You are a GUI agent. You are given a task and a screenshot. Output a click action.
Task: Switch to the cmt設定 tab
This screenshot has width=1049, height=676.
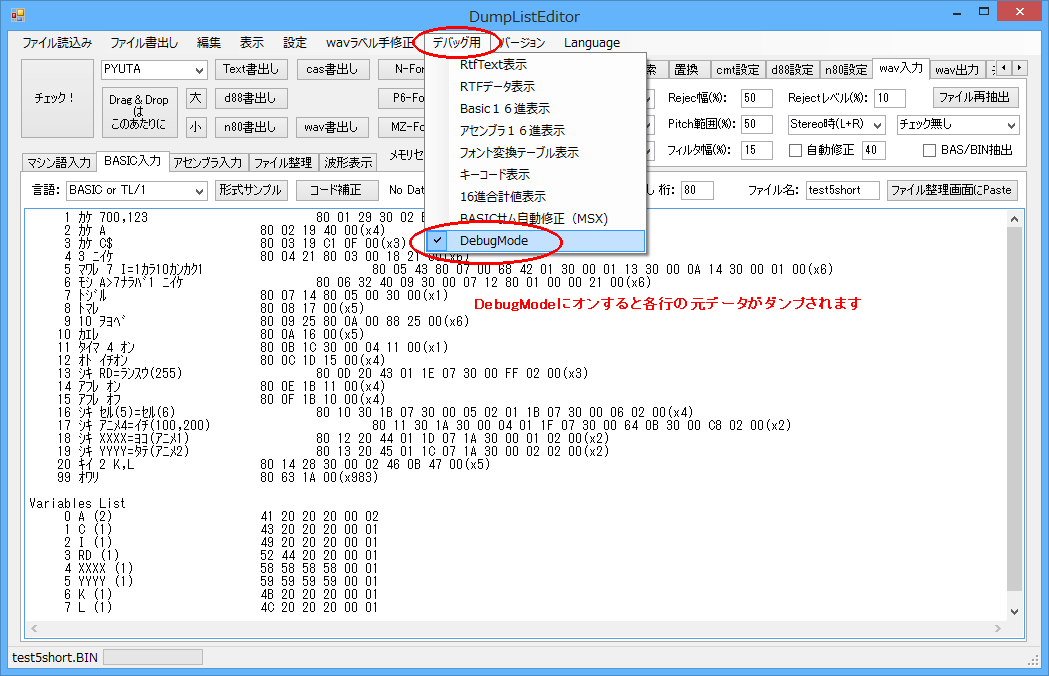[x=738, y=70]
